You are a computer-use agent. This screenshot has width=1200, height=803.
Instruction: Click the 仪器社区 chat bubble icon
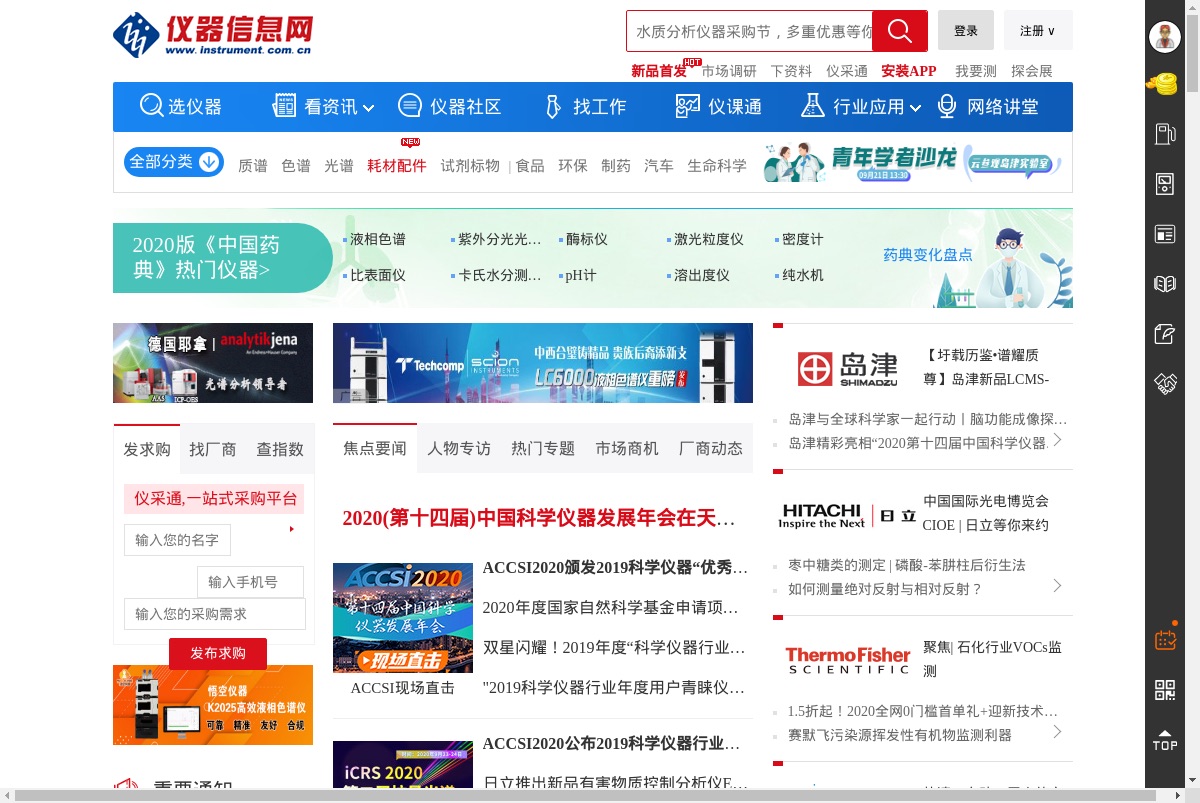coord(410,106)
